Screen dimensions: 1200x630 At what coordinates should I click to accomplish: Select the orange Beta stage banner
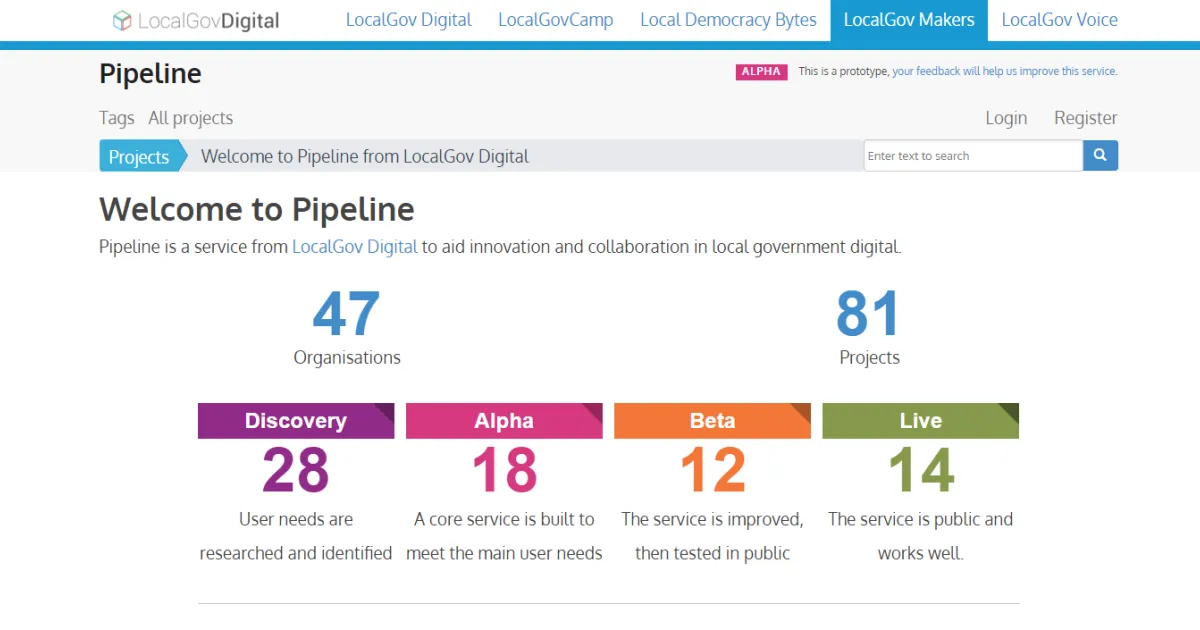click(x=712, y=421)
